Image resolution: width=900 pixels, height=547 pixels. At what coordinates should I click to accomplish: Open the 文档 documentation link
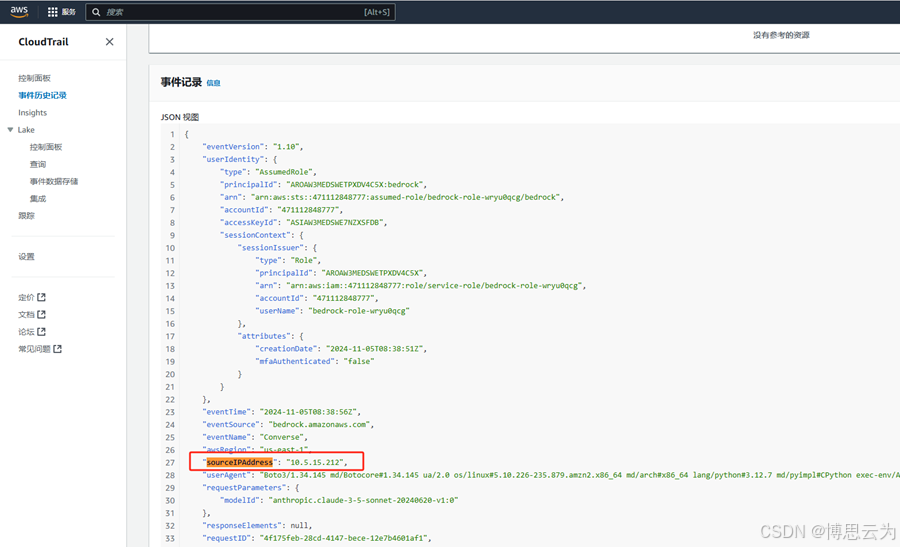tap(26, 315)
